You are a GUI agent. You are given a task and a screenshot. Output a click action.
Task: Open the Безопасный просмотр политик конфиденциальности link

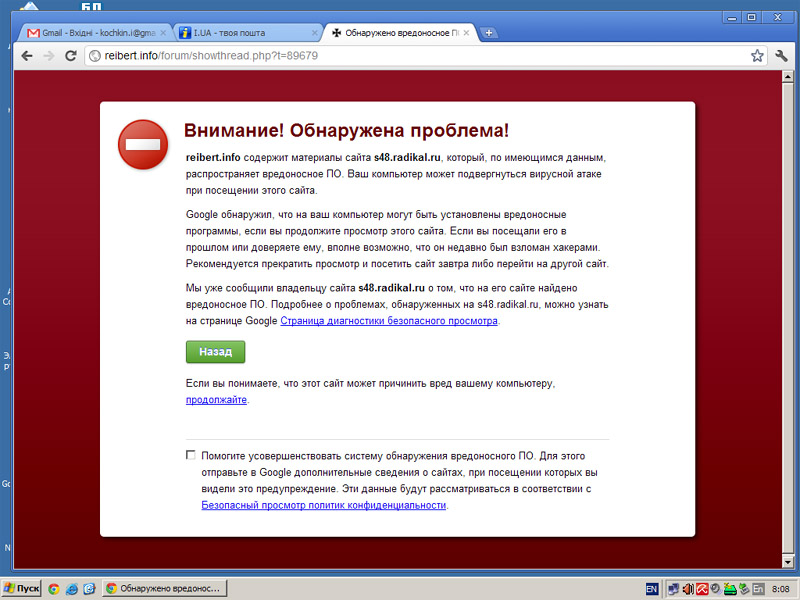tap(323, 505)
